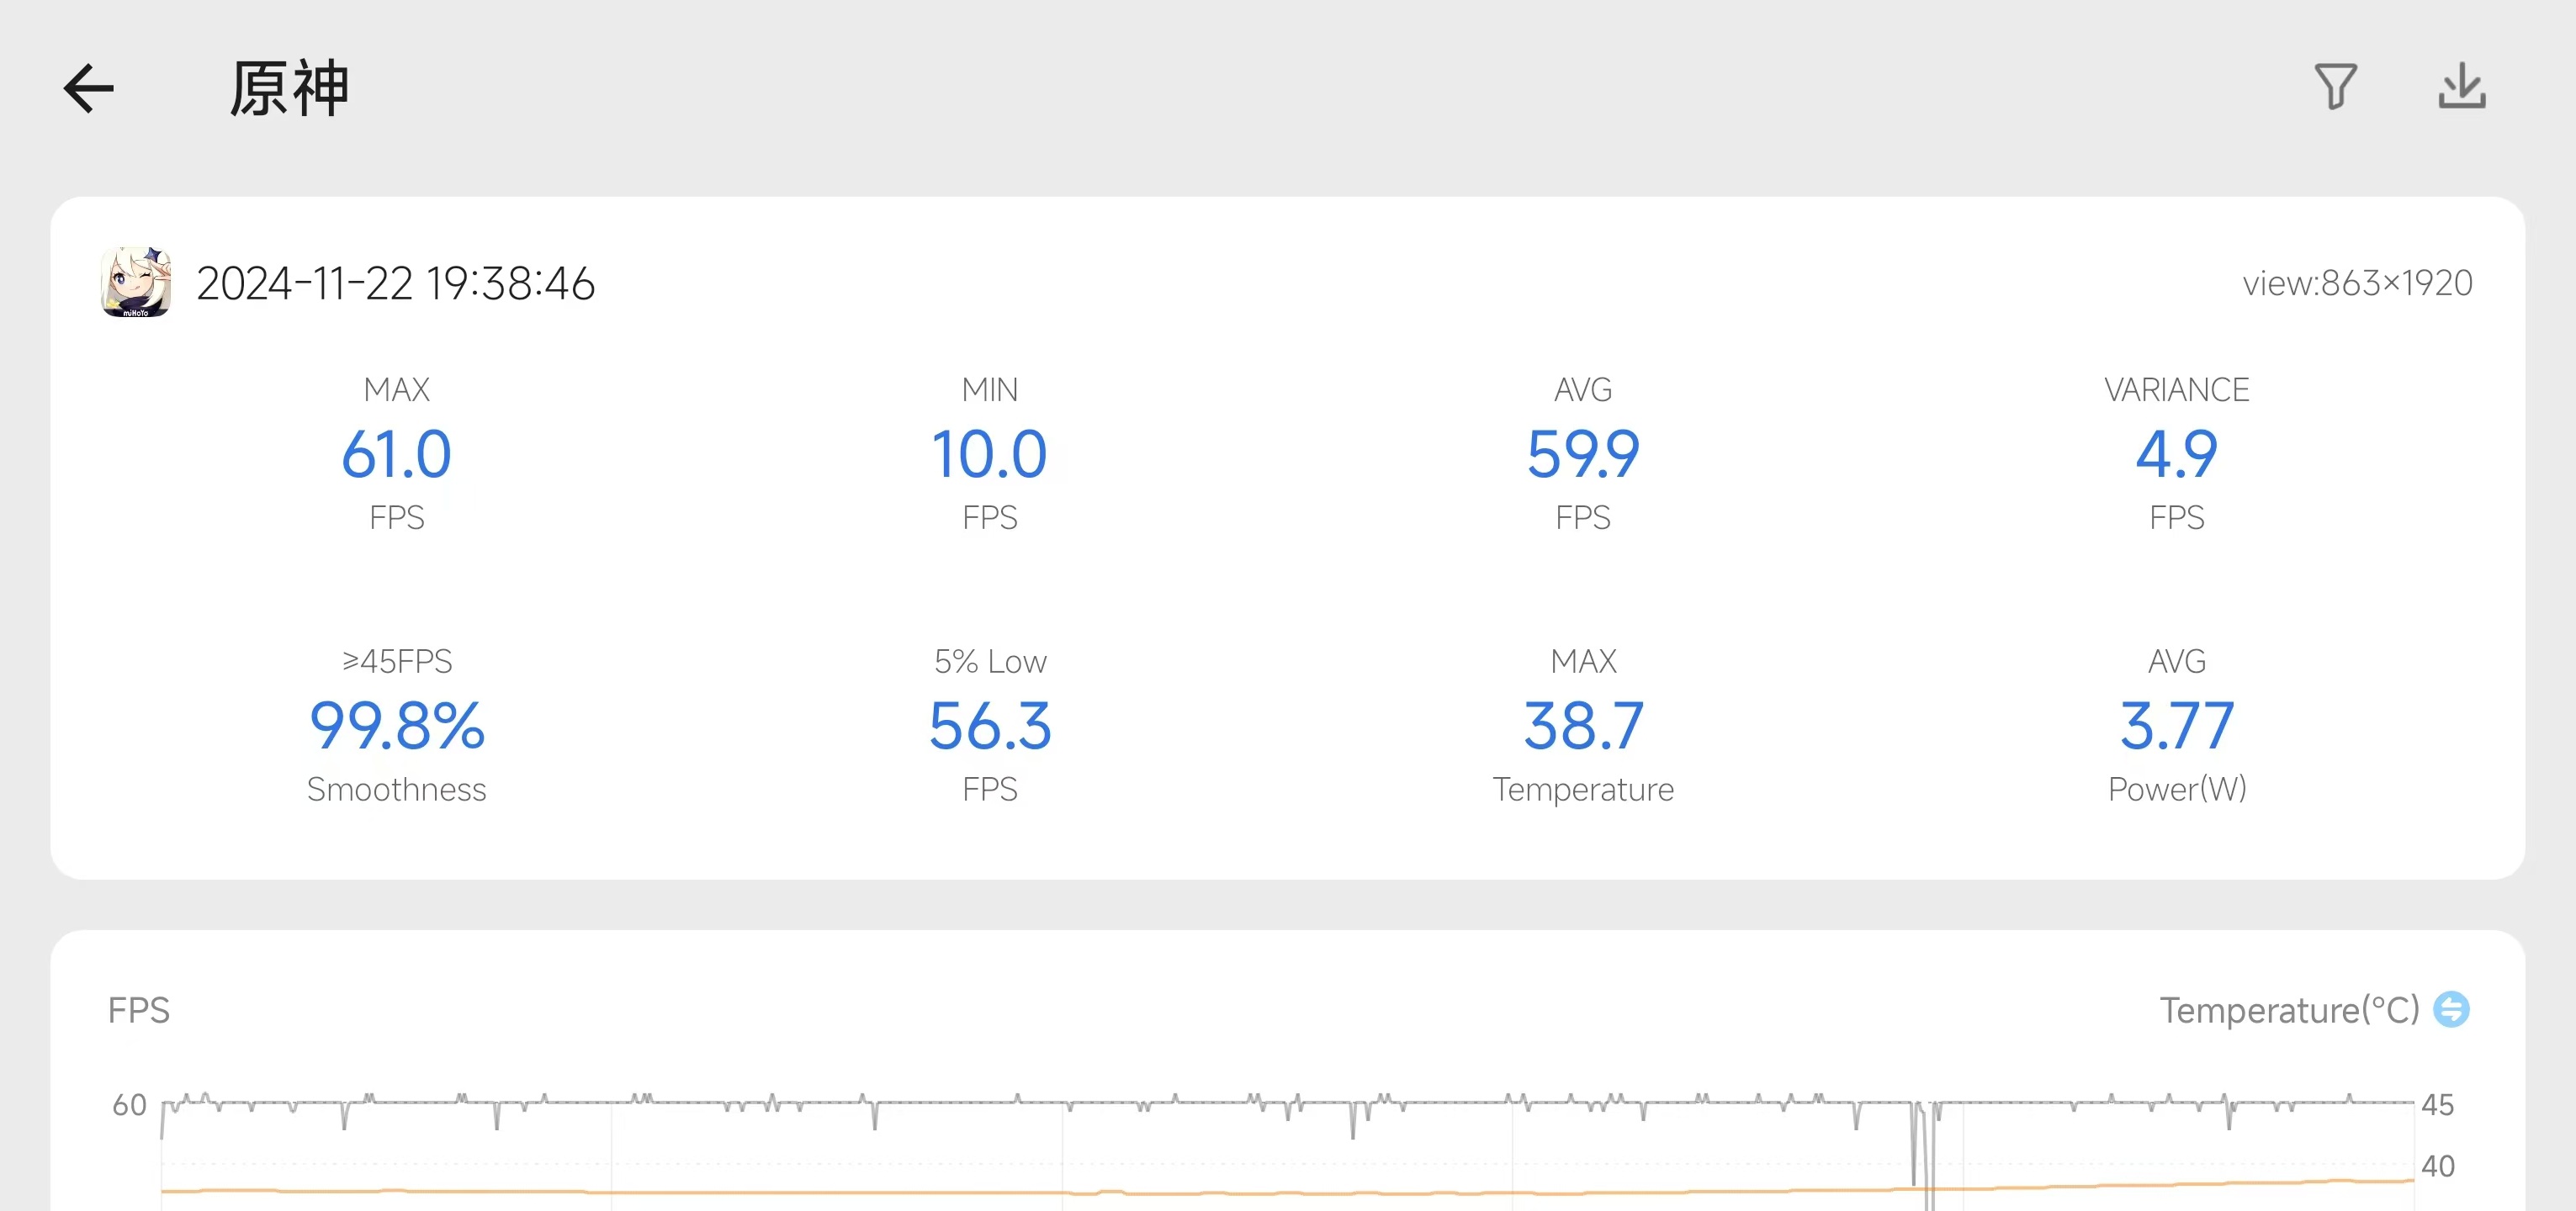2576x1211 pixels.
Task: Tap the MAX 61.0 FPS stat
Action: tap(397, 454)
